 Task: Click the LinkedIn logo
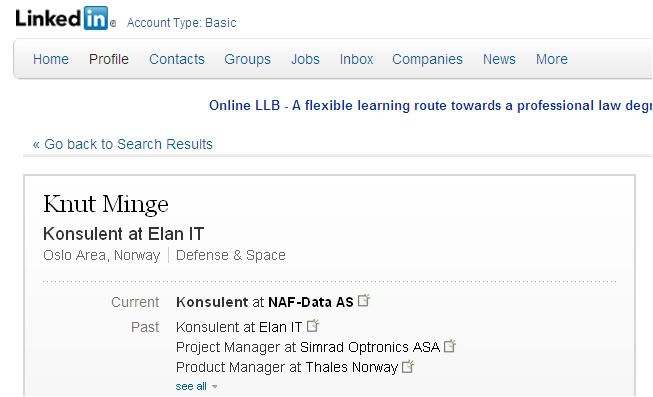point(65,18)
